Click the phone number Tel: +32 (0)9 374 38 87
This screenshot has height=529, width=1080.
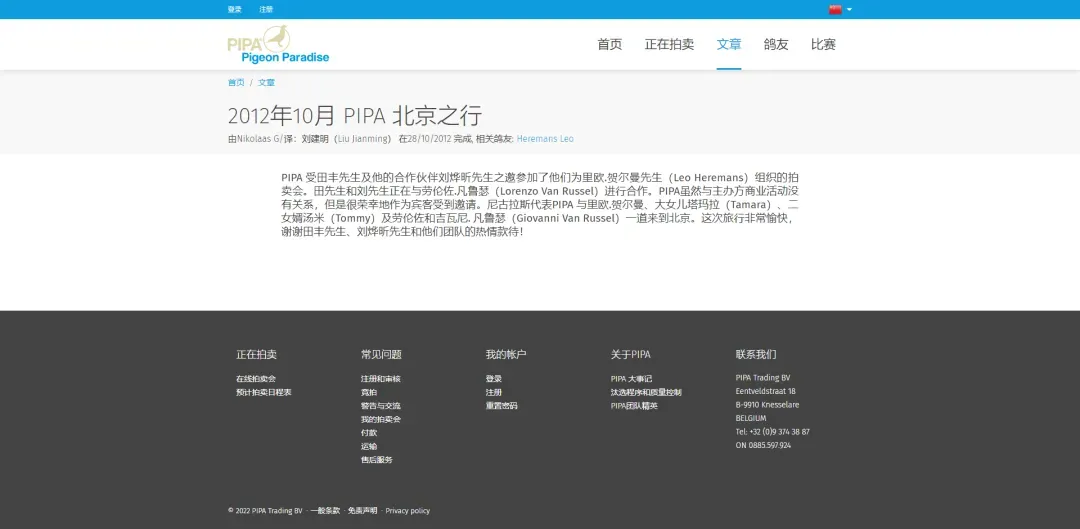773,432
